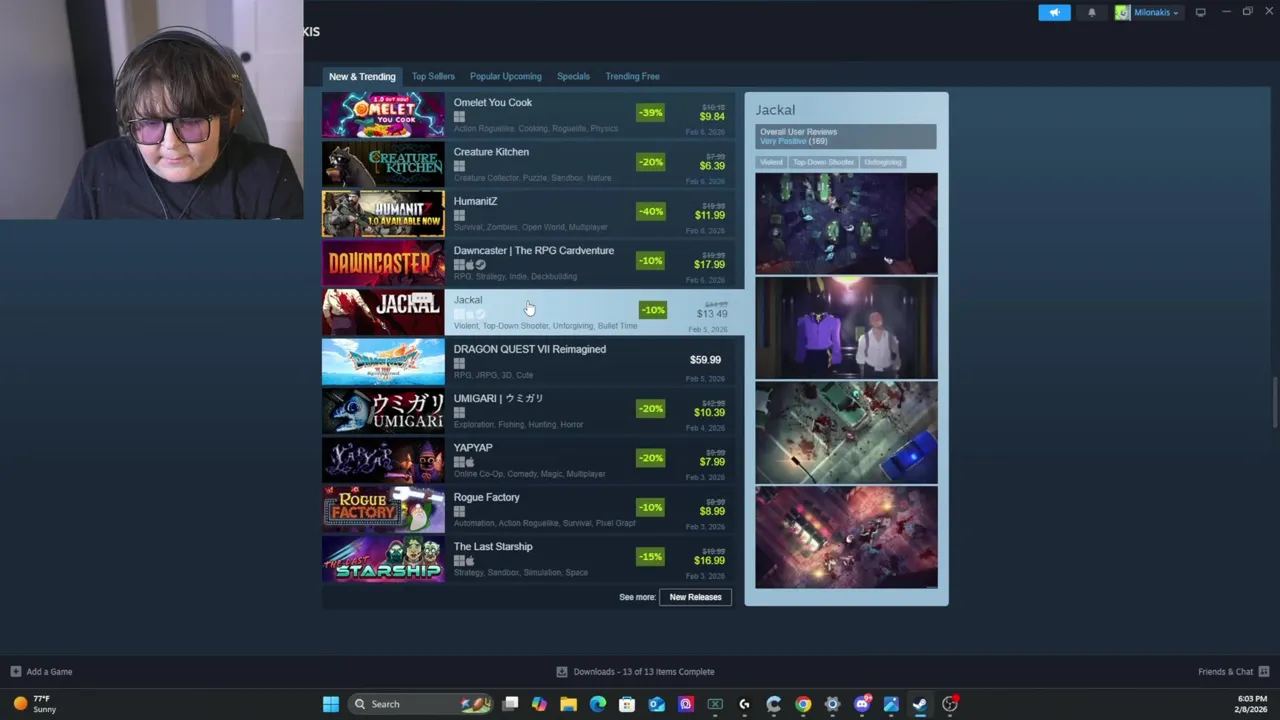Open the Rogue Factory capsule image
This screenshot has height=720, width=1280.
coord(383,509)
